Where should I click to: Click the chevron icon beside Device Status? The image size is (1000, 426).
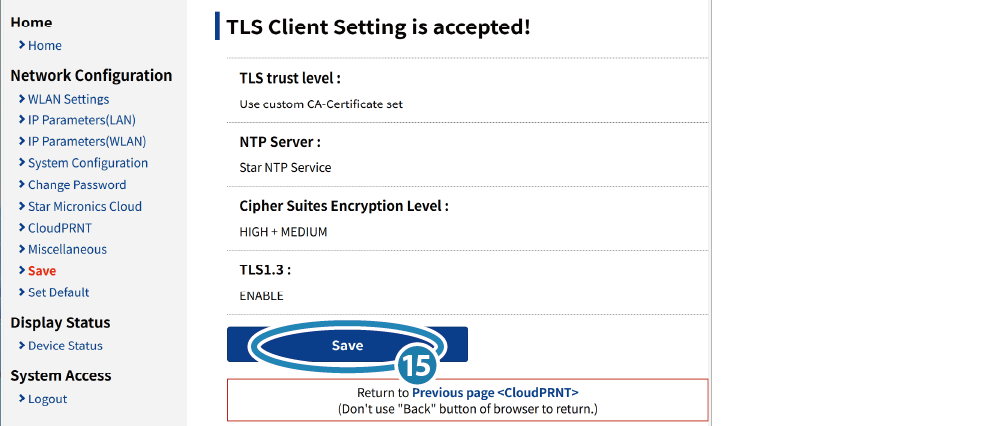click(22, 346)
